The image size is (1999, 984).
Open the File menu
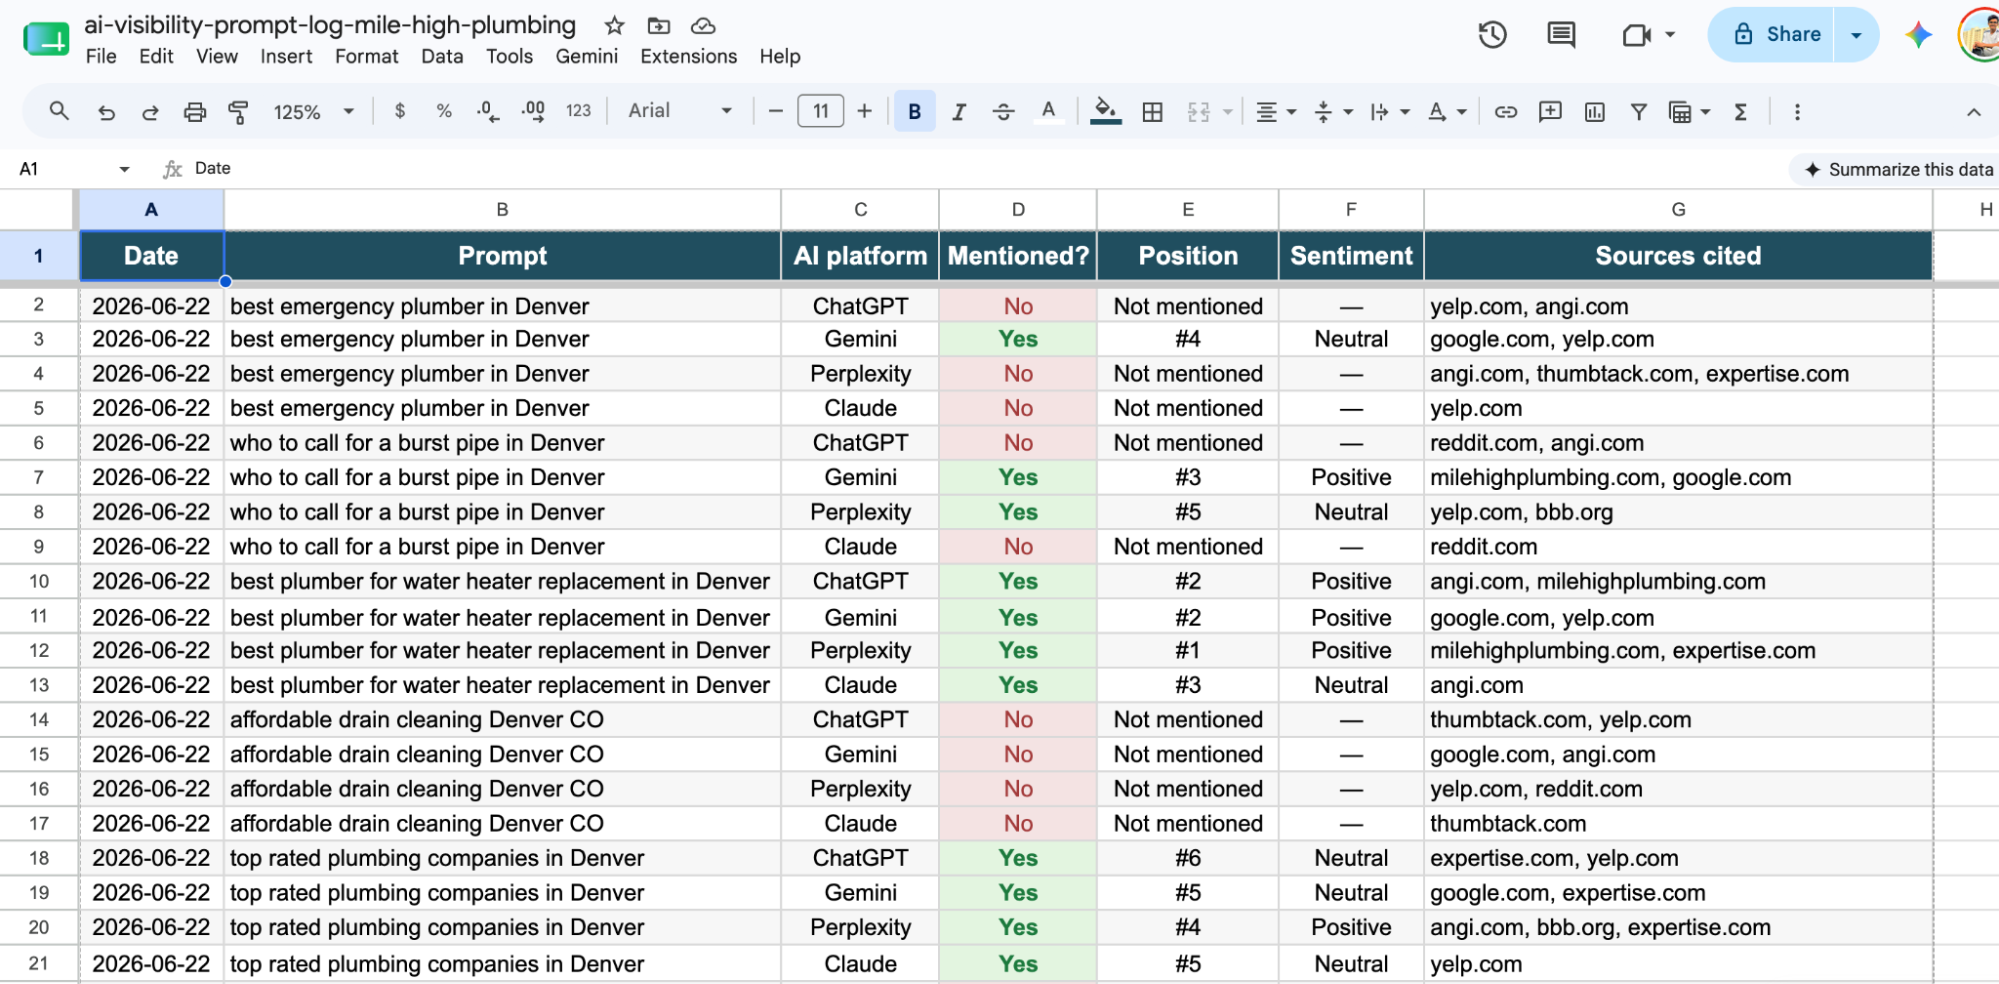(x=101, y=56)
